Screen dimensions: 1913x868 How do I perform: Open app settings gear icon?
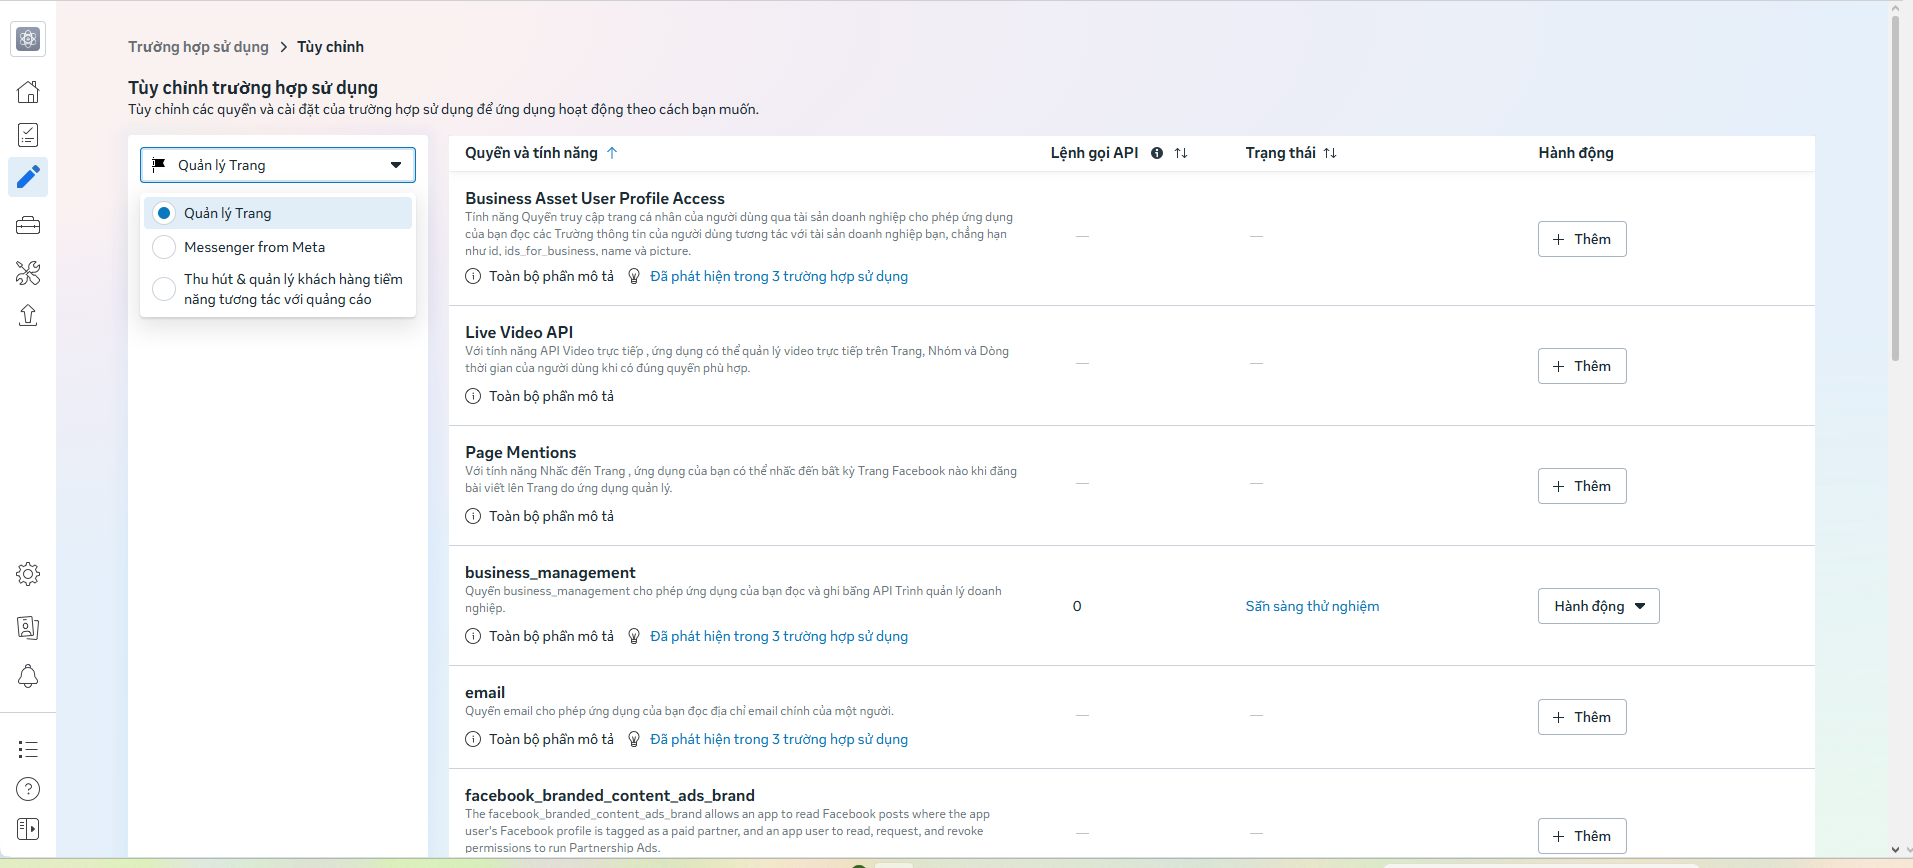tap(28, 574)
